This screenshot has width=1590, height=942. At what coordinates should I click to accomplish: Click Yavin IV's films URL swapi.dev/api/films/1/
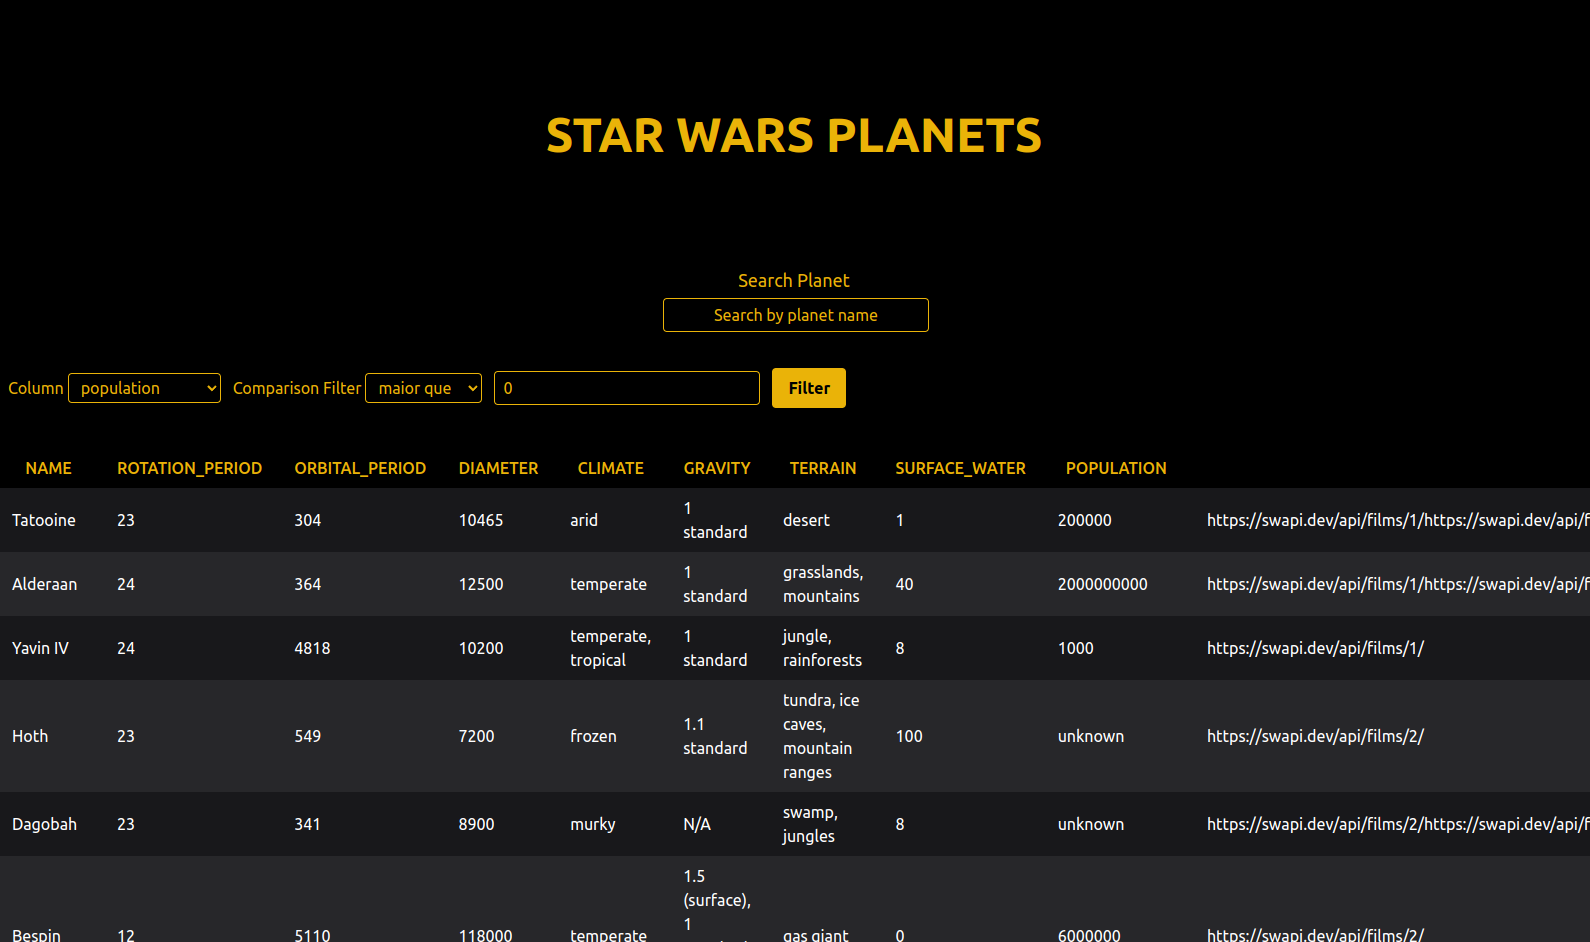[x=1316, y=648]
